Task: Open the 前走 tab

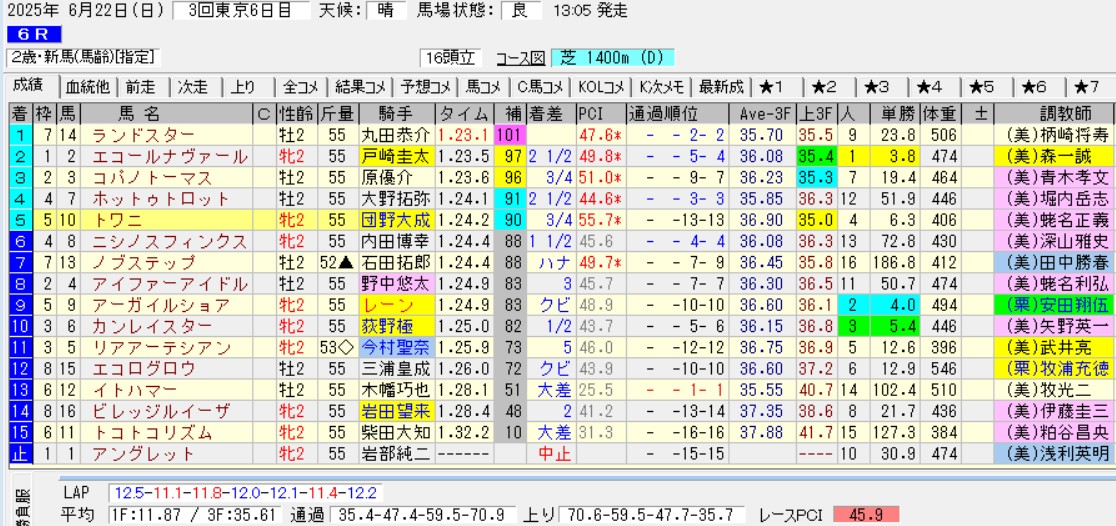Action: [x=141, y=86]
